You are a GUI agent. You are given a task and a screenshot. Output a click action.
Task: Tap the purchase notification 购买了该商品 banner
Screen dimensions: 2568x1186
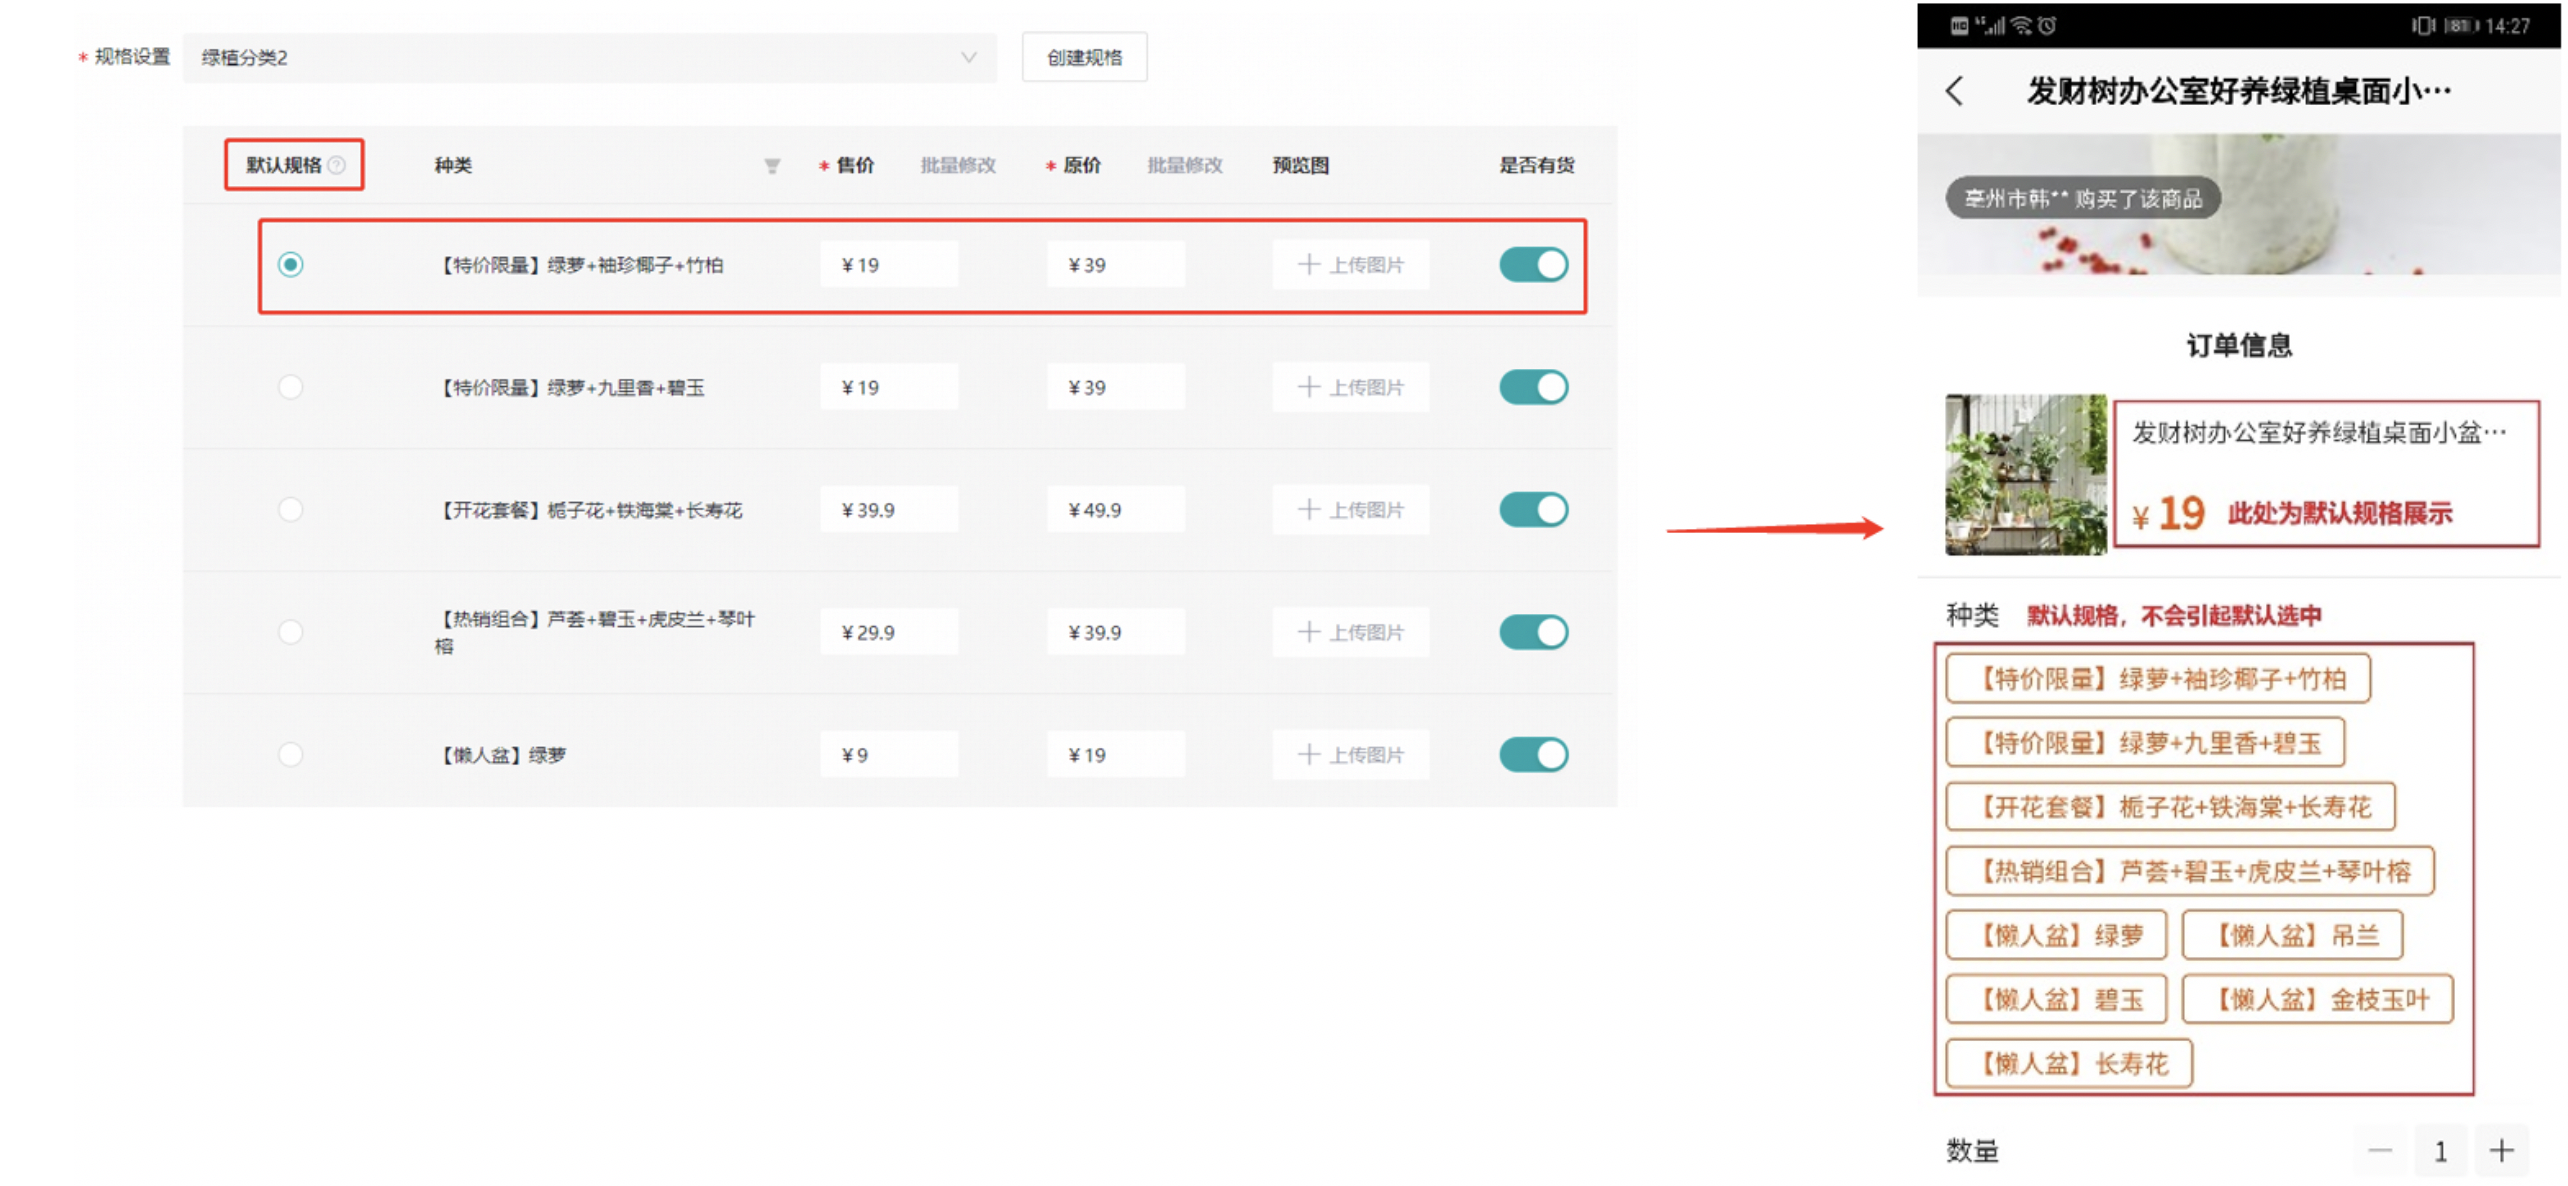click(2081, 198)
